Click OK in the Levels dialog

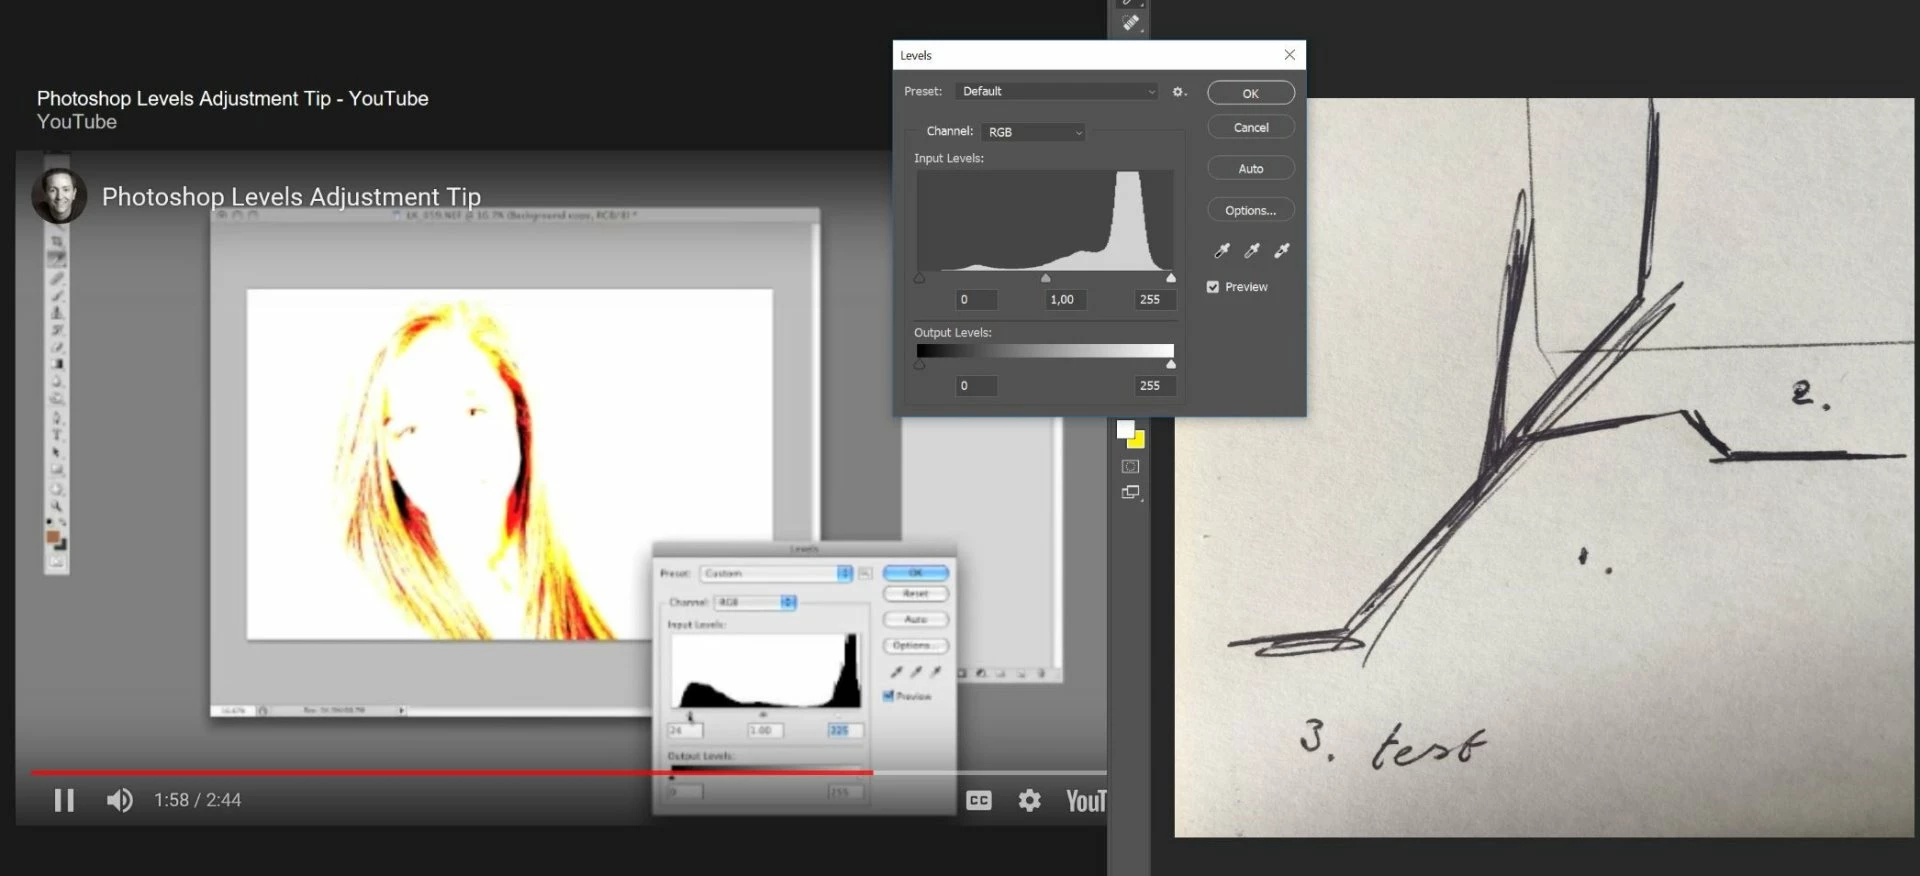[x=1251, y=93]
